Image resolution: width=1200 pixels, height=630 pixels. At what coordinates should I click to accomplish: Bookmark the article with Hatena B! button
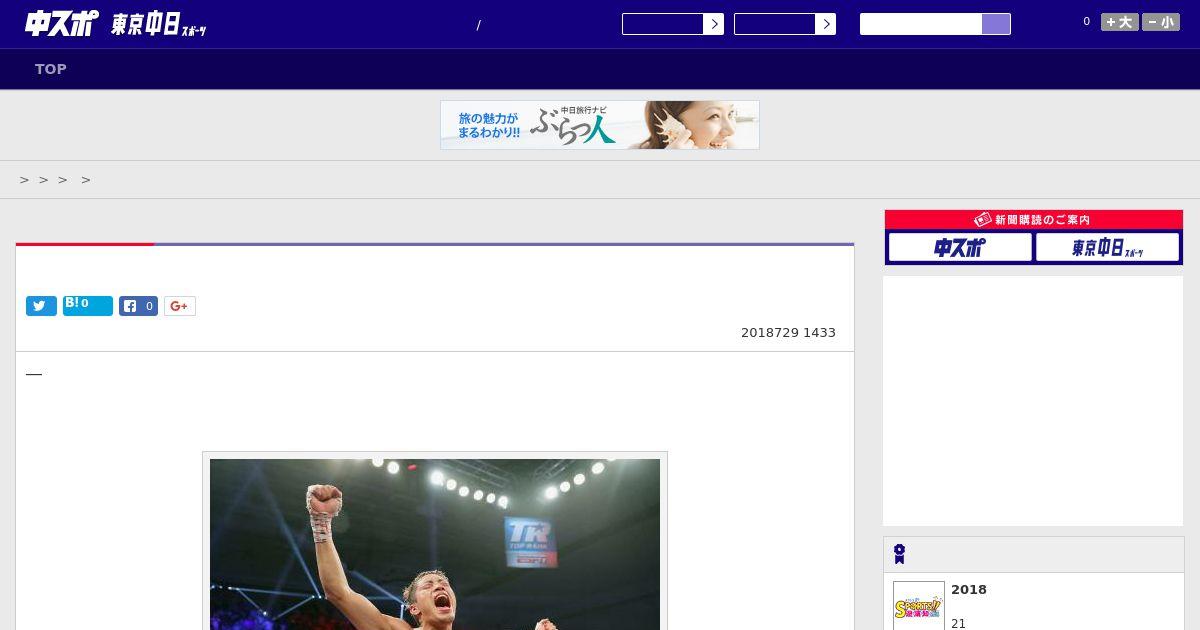click(x=88, y=306)
